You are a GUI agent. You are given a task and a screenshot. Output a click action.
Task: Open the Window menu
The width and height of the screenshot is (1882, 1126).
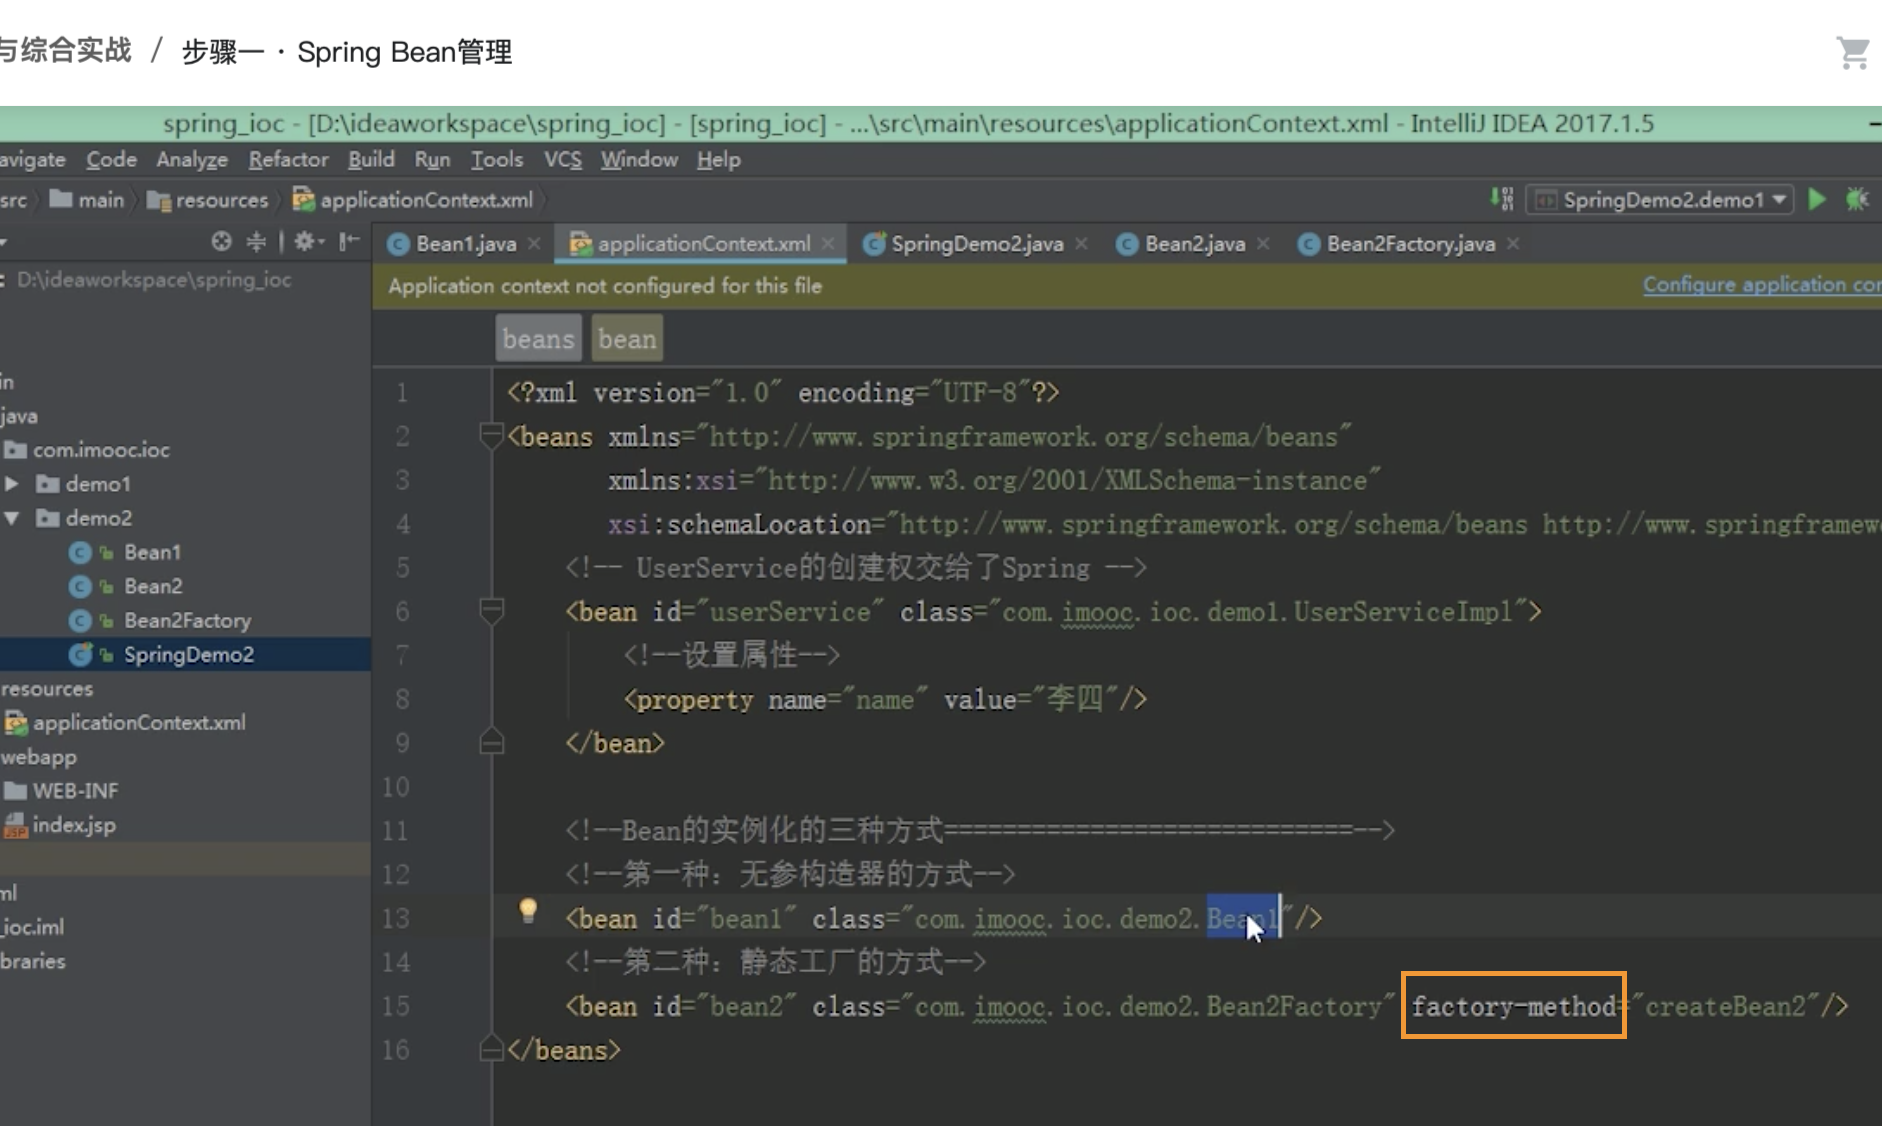(639, 160)
